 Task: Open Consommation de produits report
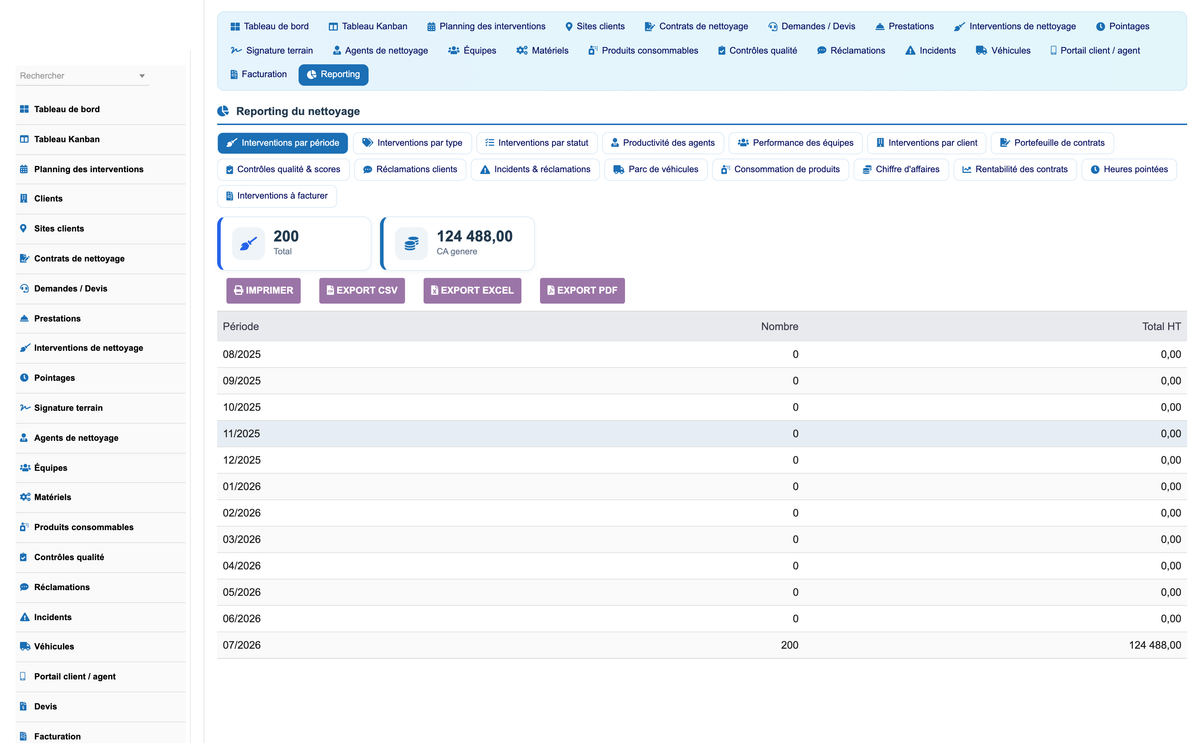tap(781, 169)
